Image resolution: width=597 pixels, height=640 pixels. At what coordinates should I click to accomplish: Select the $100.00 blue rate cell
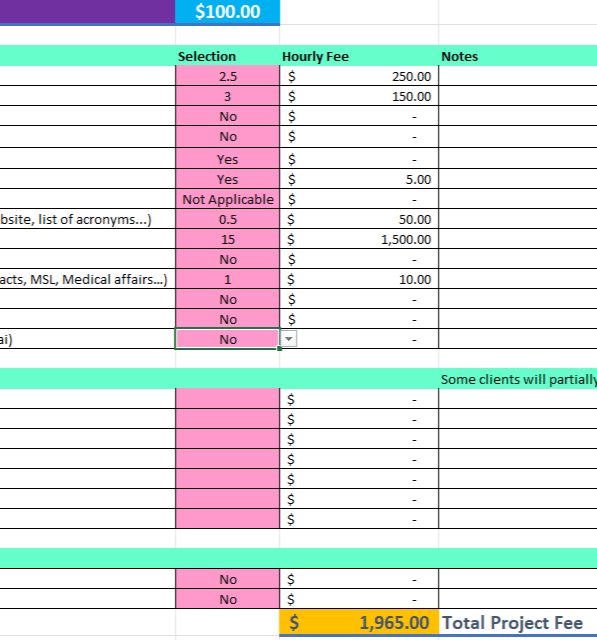[x=228, y=12]
